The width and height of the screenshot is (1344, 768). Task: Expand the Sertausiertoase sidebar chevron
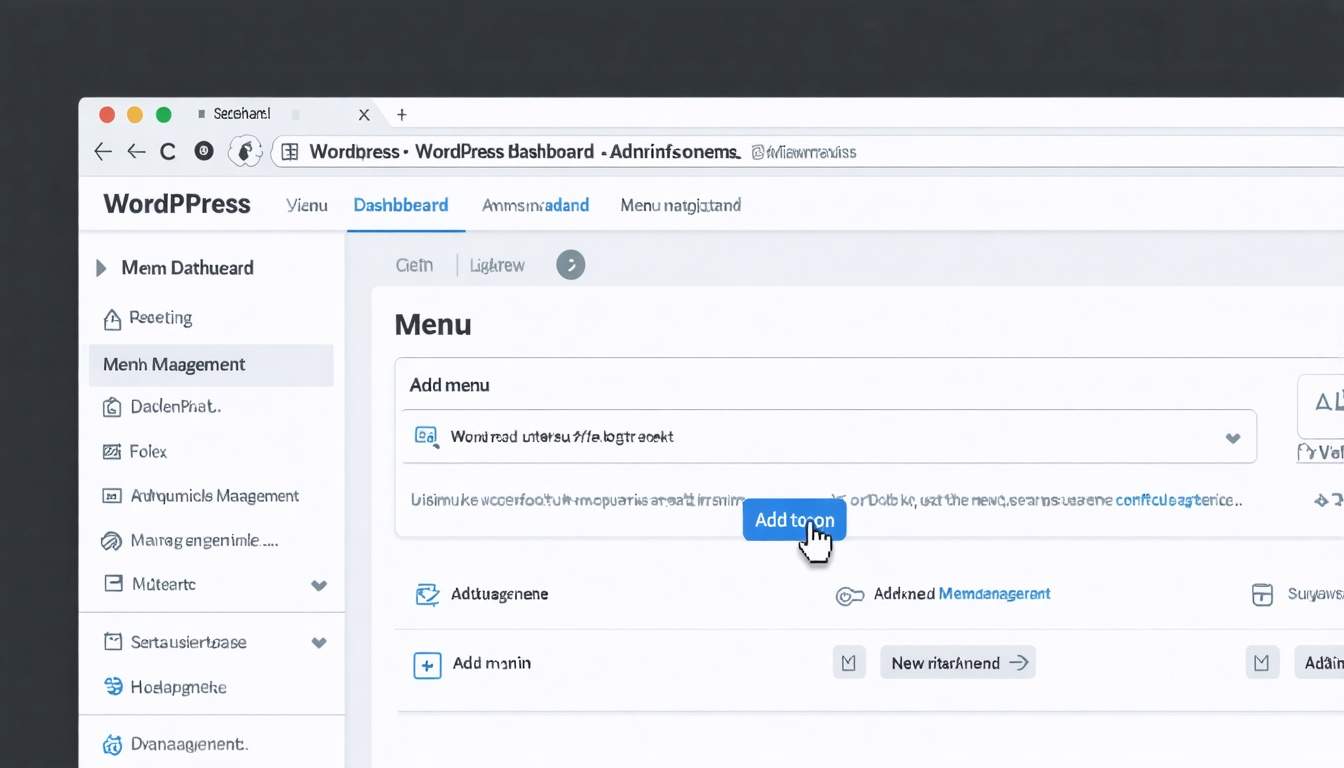[319, 643]
